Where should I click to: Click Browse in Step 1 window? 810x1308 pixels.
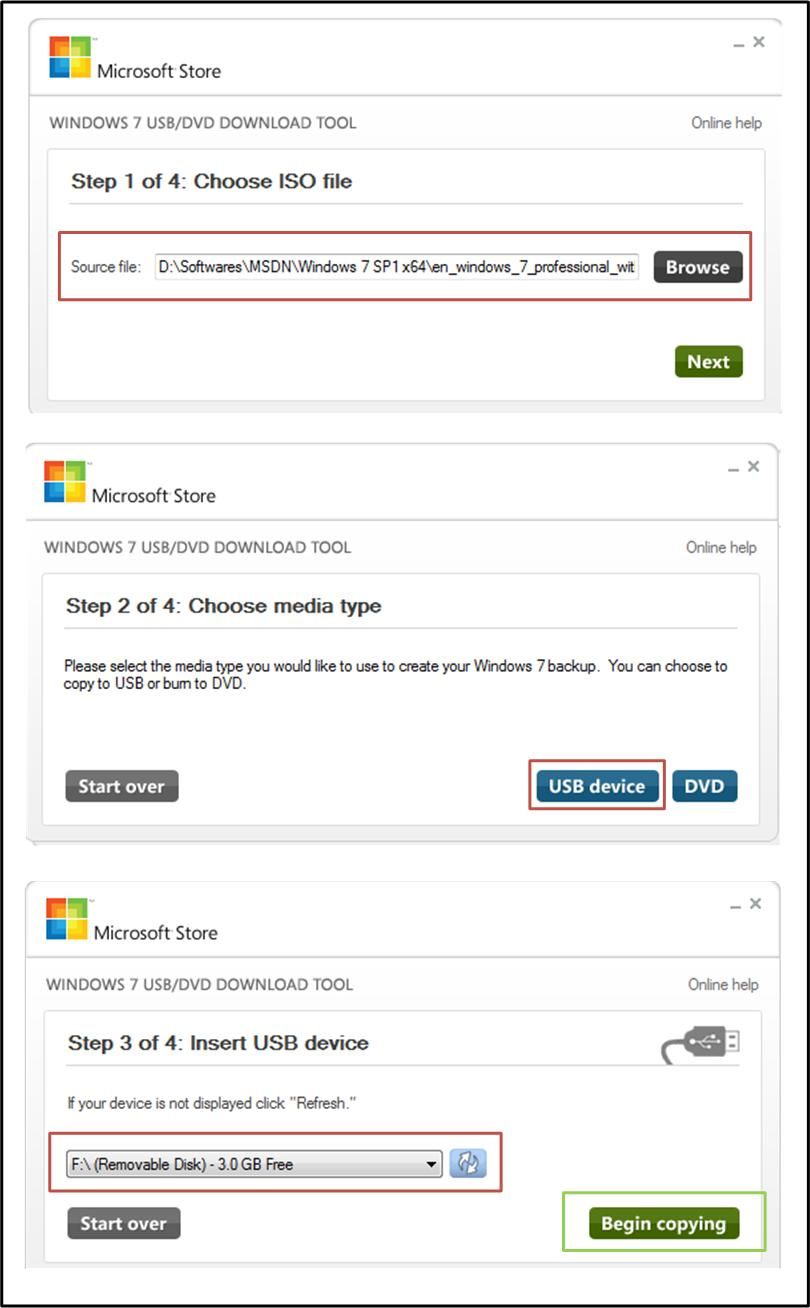coord(698,267)
